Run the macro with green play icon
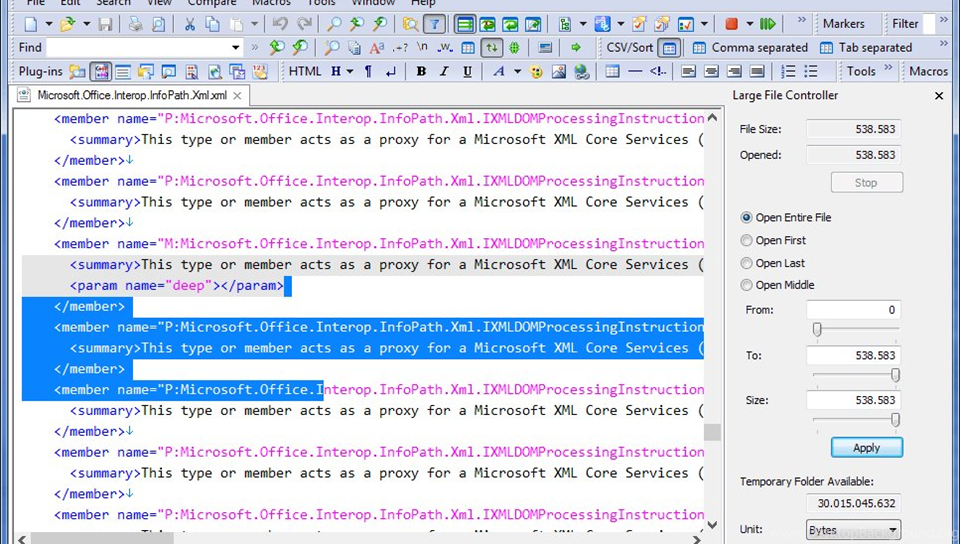The image size is (960, 544). pyautogui.click(x=768, y=24)
